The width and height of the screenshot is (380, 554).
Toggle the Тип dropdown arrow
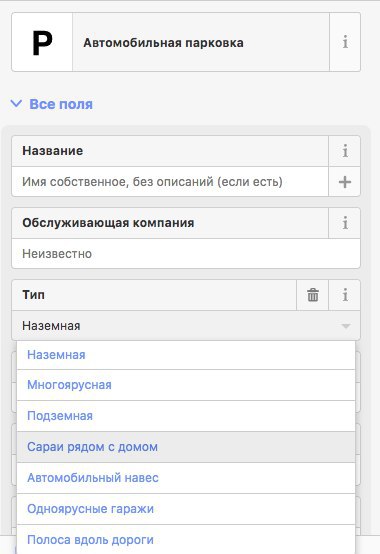click(x=346, y=326)
